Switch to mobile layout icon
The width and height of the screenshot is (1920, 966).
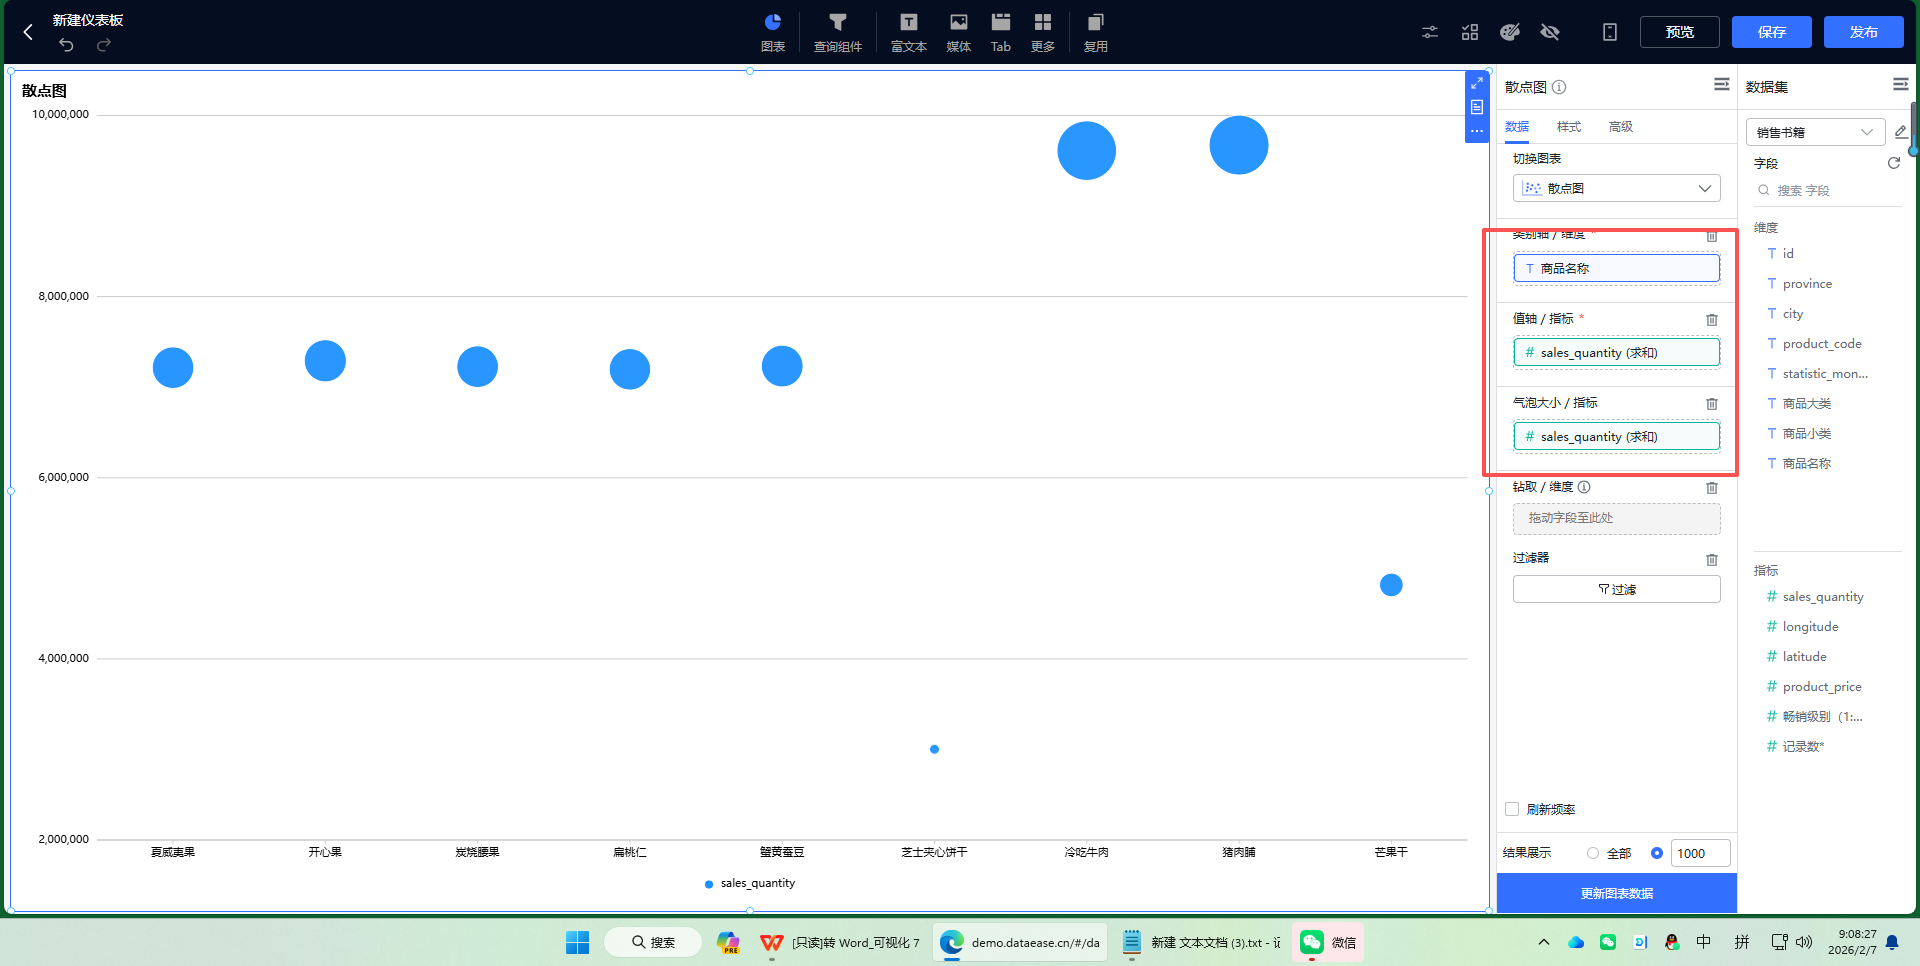pyautogui.click(x=1610, y=32)
